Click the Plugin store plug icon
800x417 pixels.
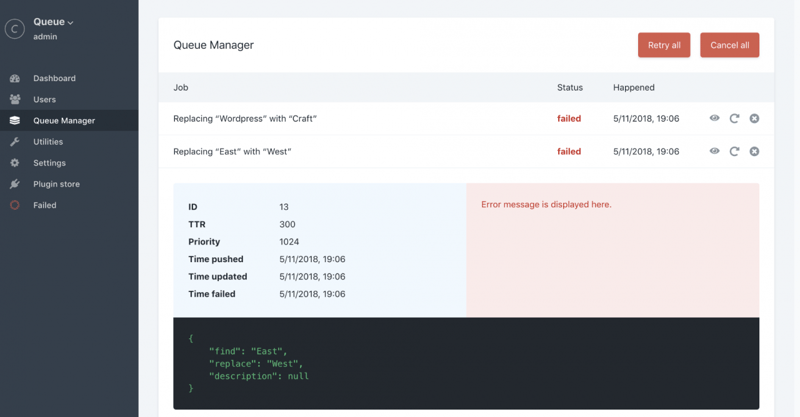point(15,184)
